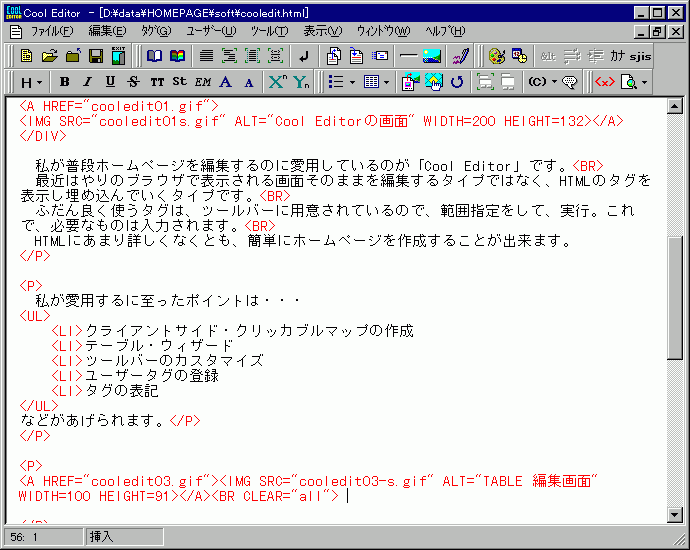The height and width of the screenshot is (550, 690).
Task: Open the ツール(T) menu
Action: point(270,31)
